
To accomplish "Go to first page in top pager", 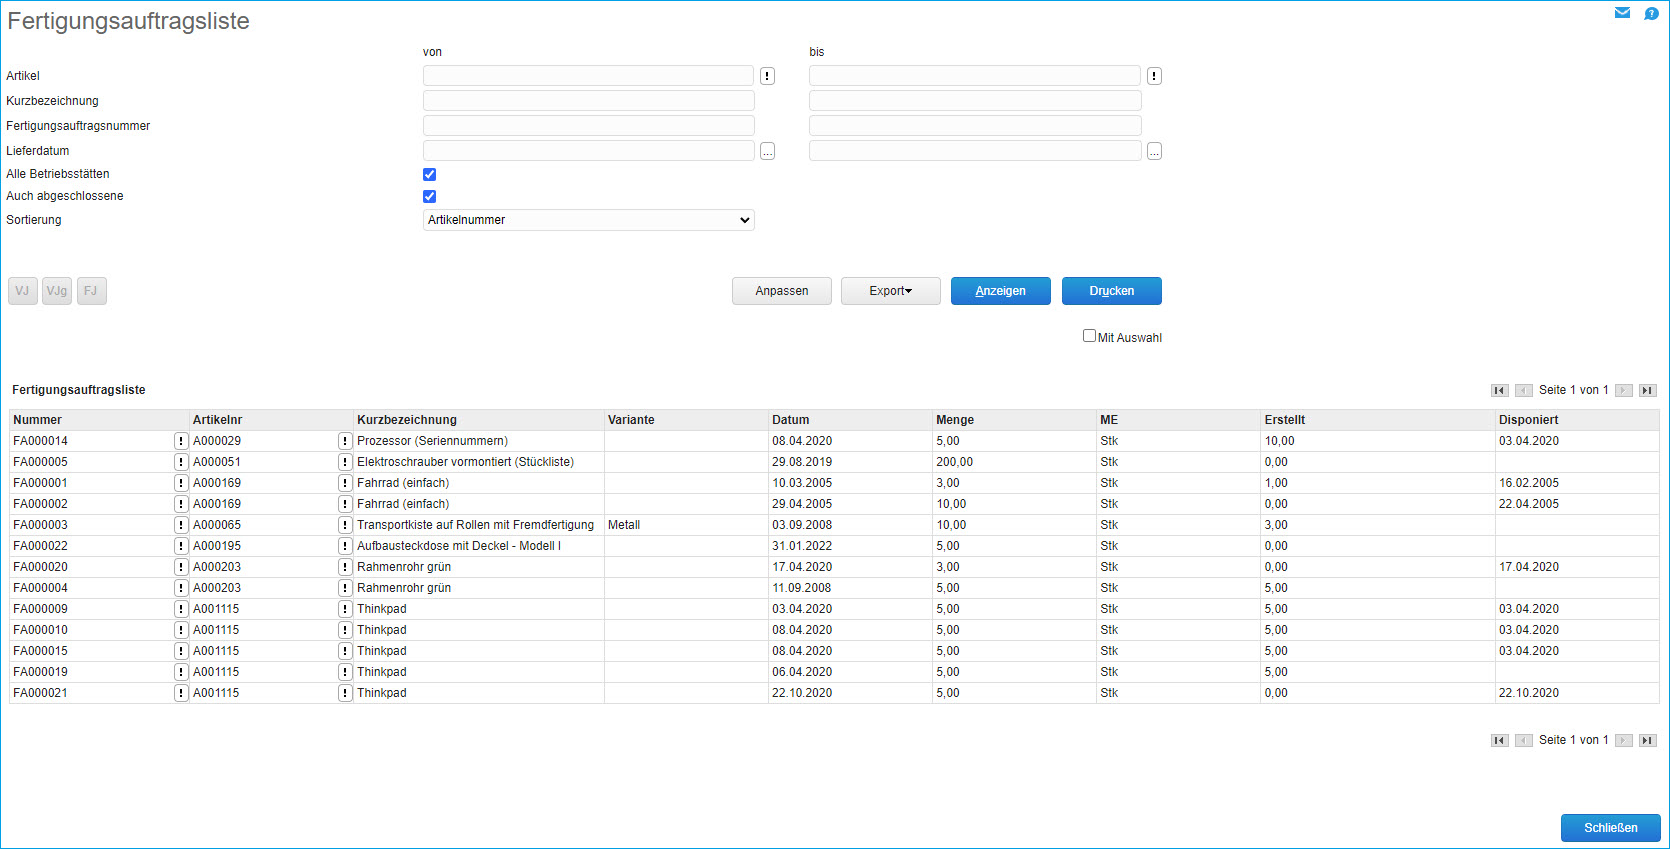I will click(1499, 390).
